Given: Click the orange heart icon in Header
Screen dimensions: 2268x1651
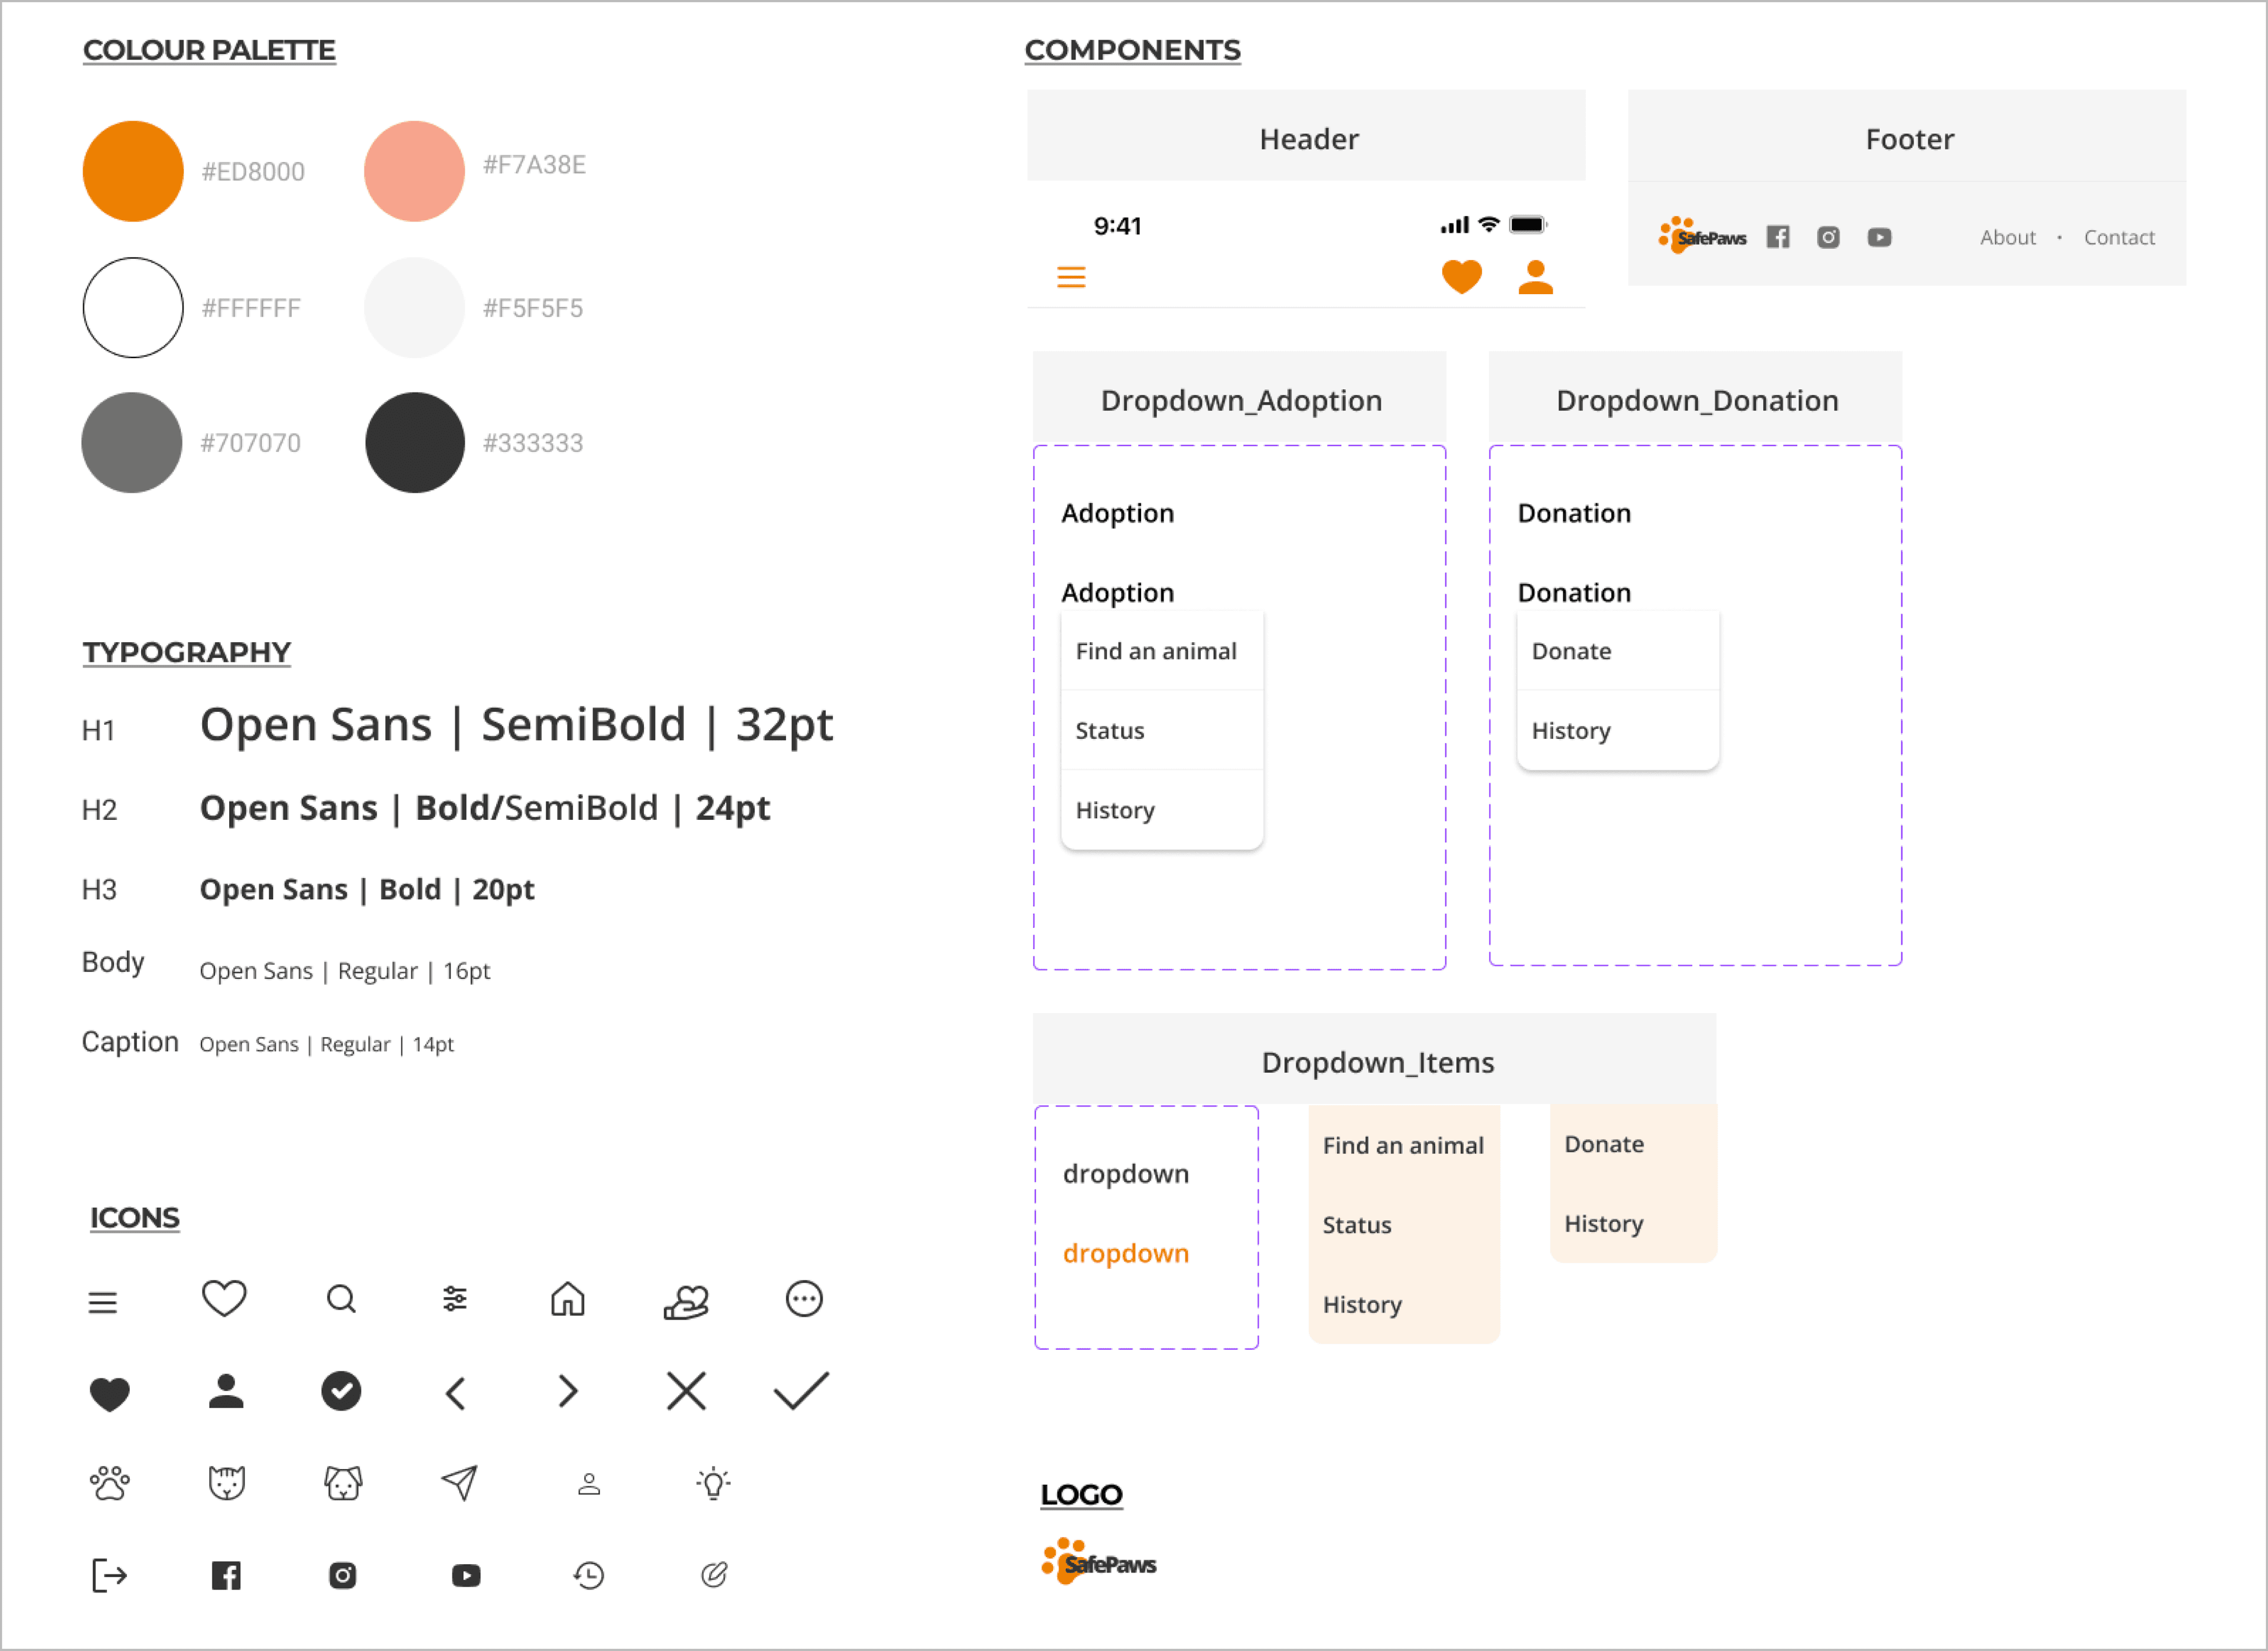Looking at the screenshot, I should pyautogui.click(x=1462, y=276).
